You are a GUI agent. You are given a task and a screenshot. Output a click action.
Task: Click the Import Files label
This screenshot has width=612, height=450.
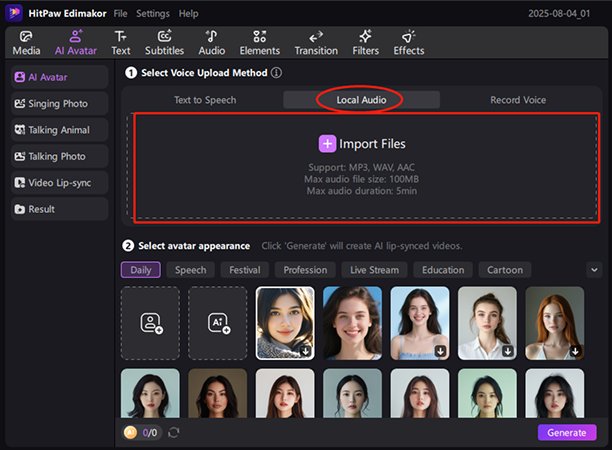(372, 144)
